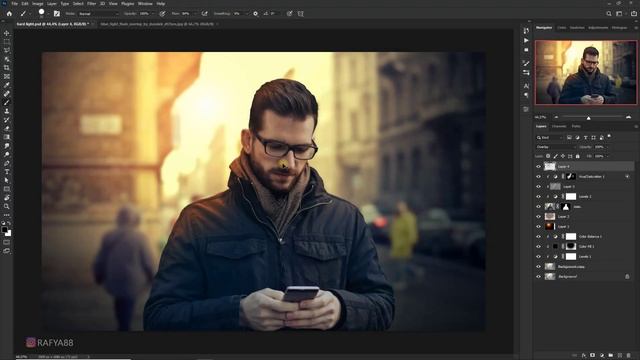This screenshot has height=360, width=640.
Task: Switch to the Channels tab
Action: 559,127
